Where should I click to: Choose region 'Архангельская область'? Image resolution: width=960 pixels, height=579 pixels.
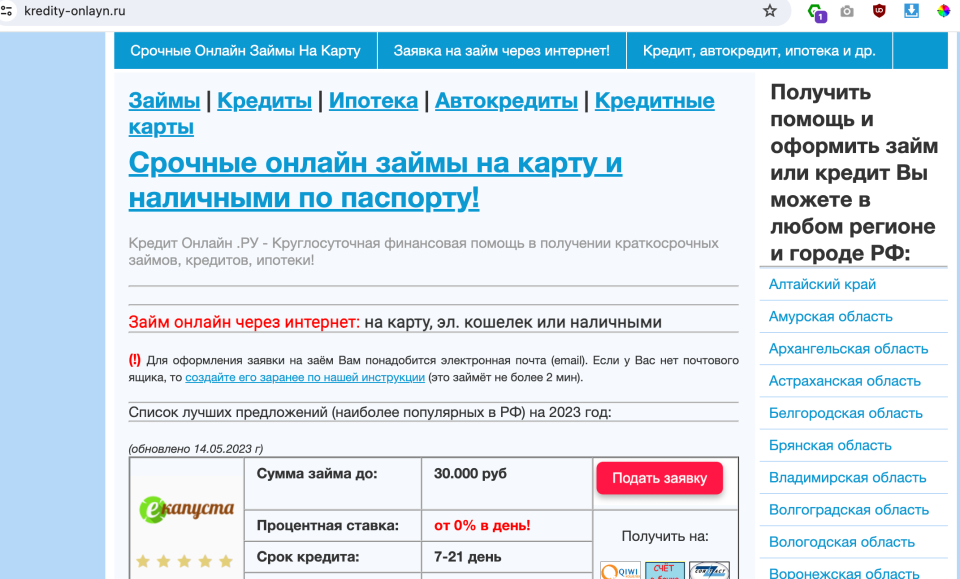849,349
